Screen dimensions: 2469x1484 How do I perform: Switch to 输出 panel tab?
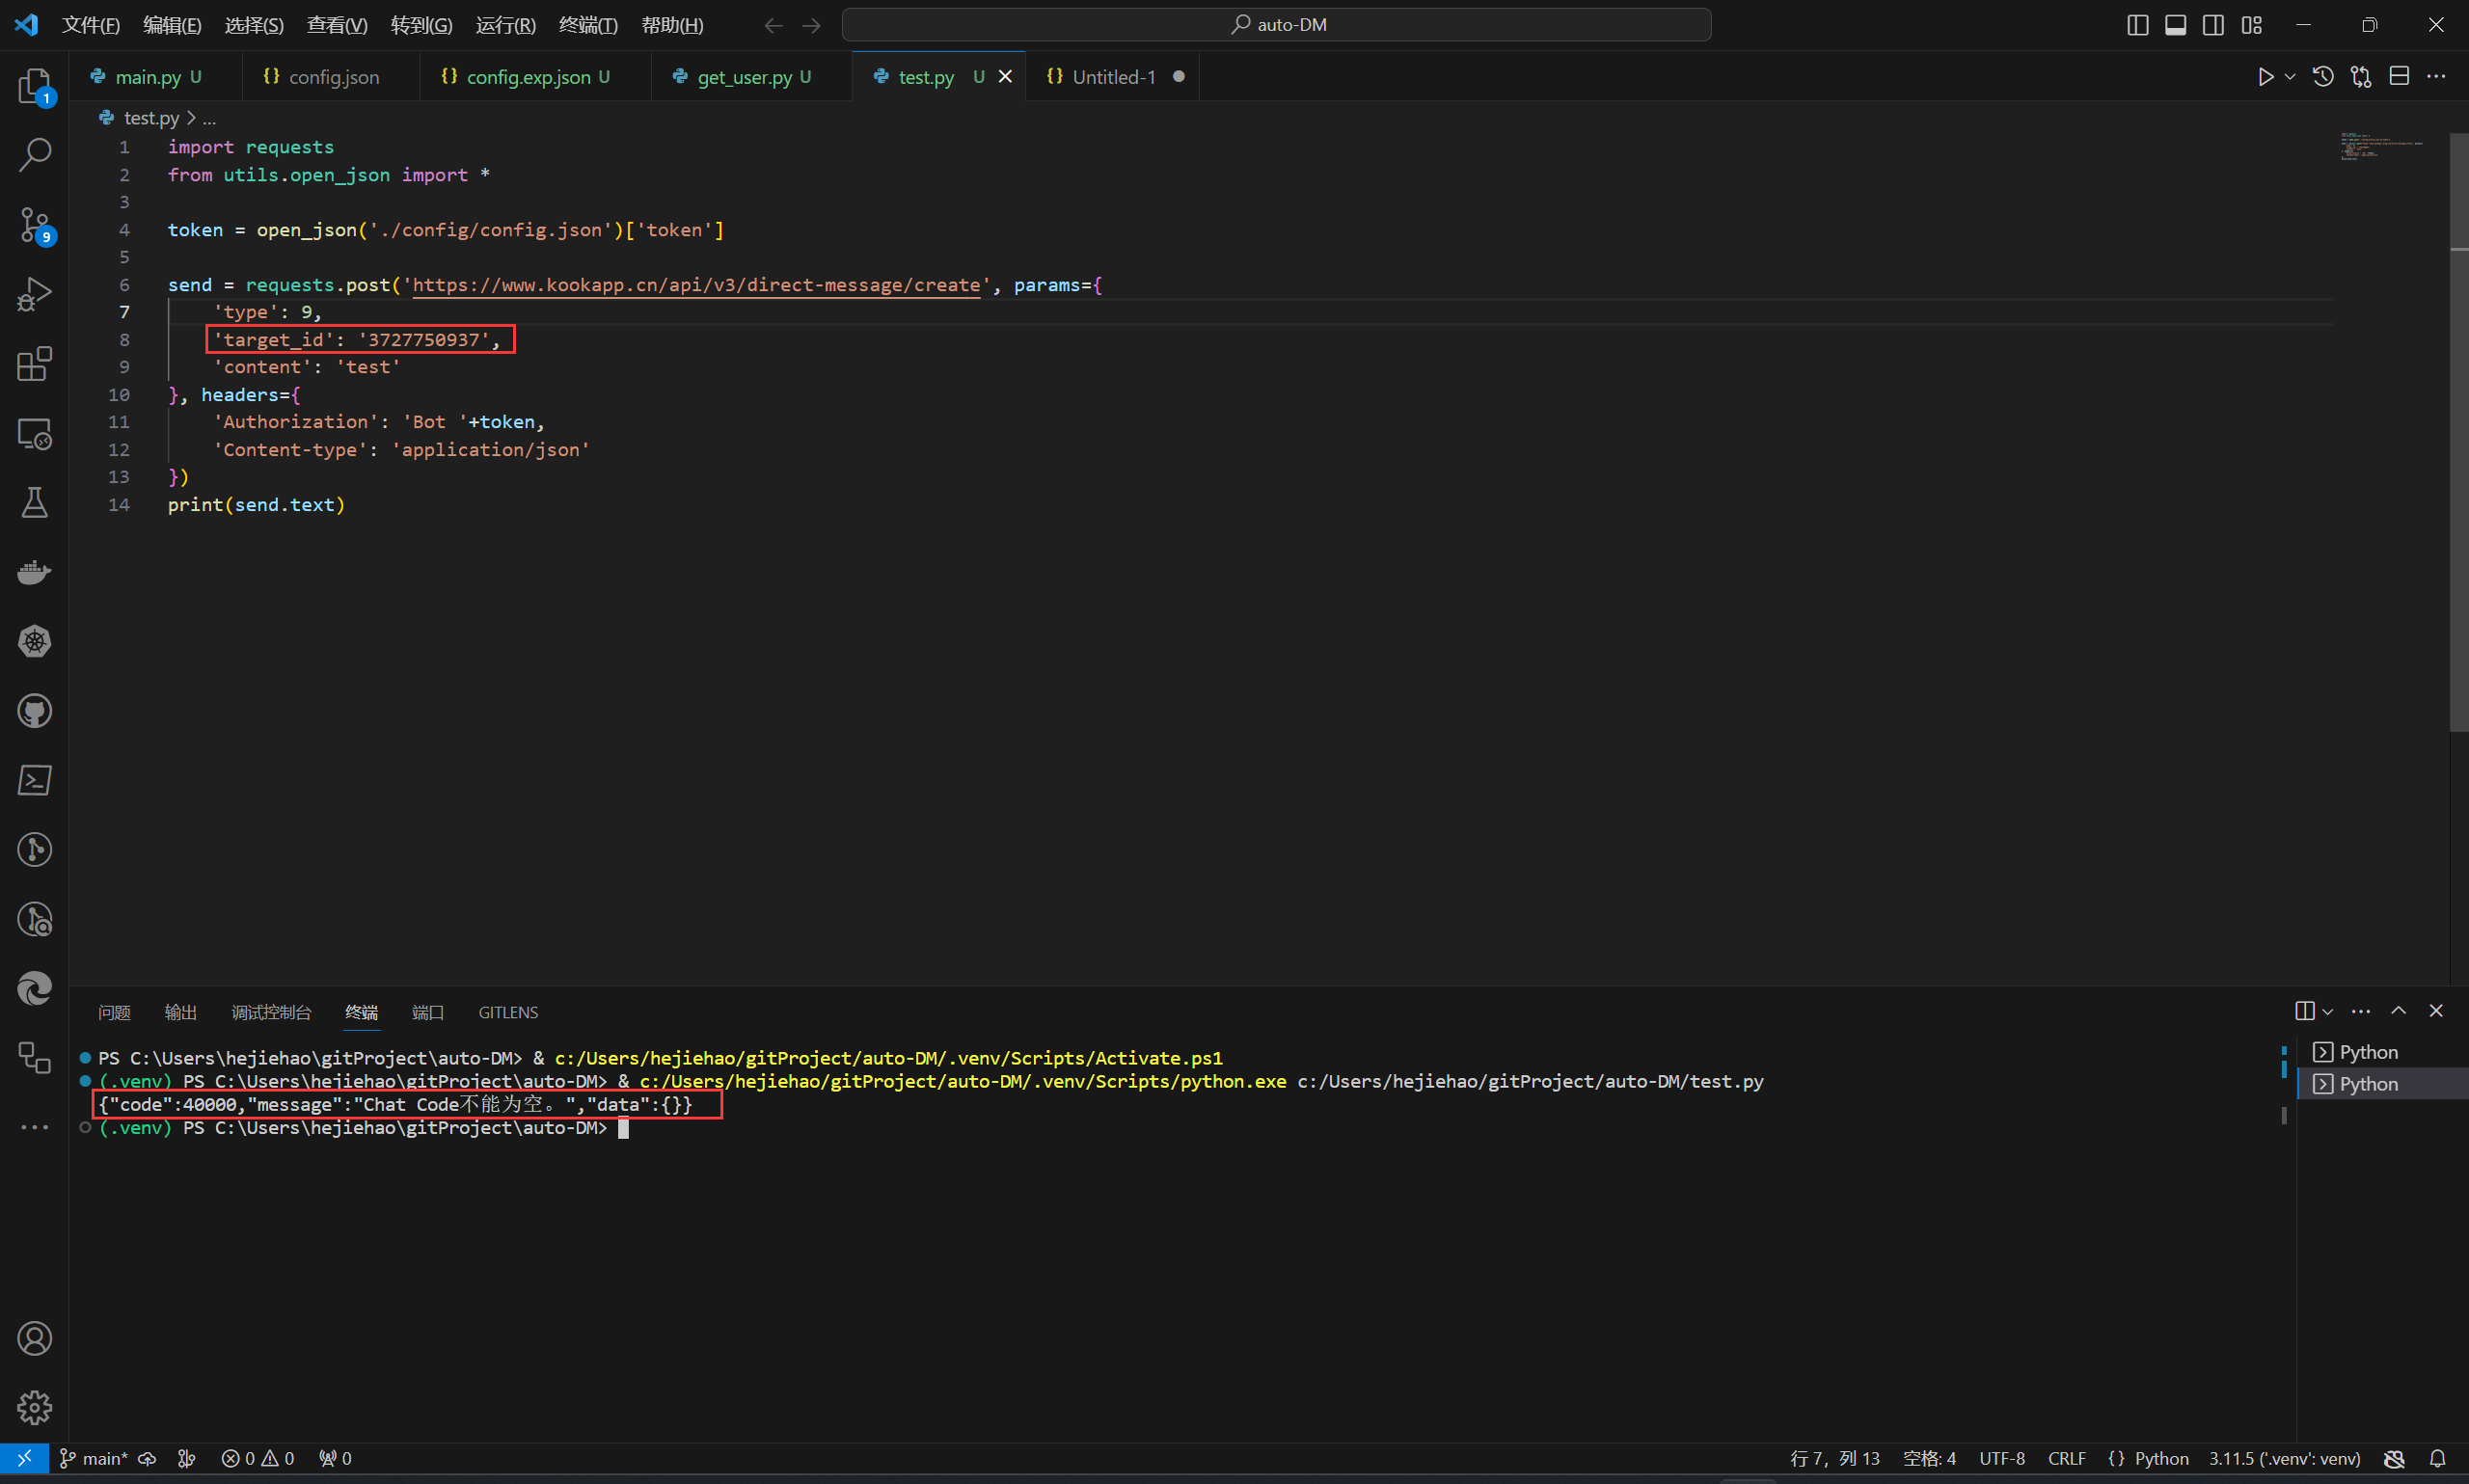click(x=181, y=1012)
